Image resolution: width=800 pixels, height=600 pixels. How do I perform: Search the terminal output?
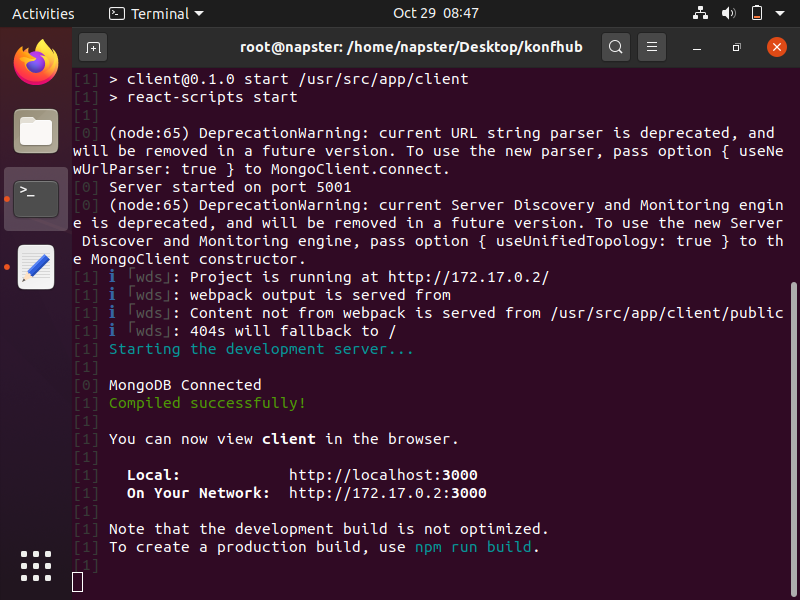pyautogui.click(x=616, y=47)
